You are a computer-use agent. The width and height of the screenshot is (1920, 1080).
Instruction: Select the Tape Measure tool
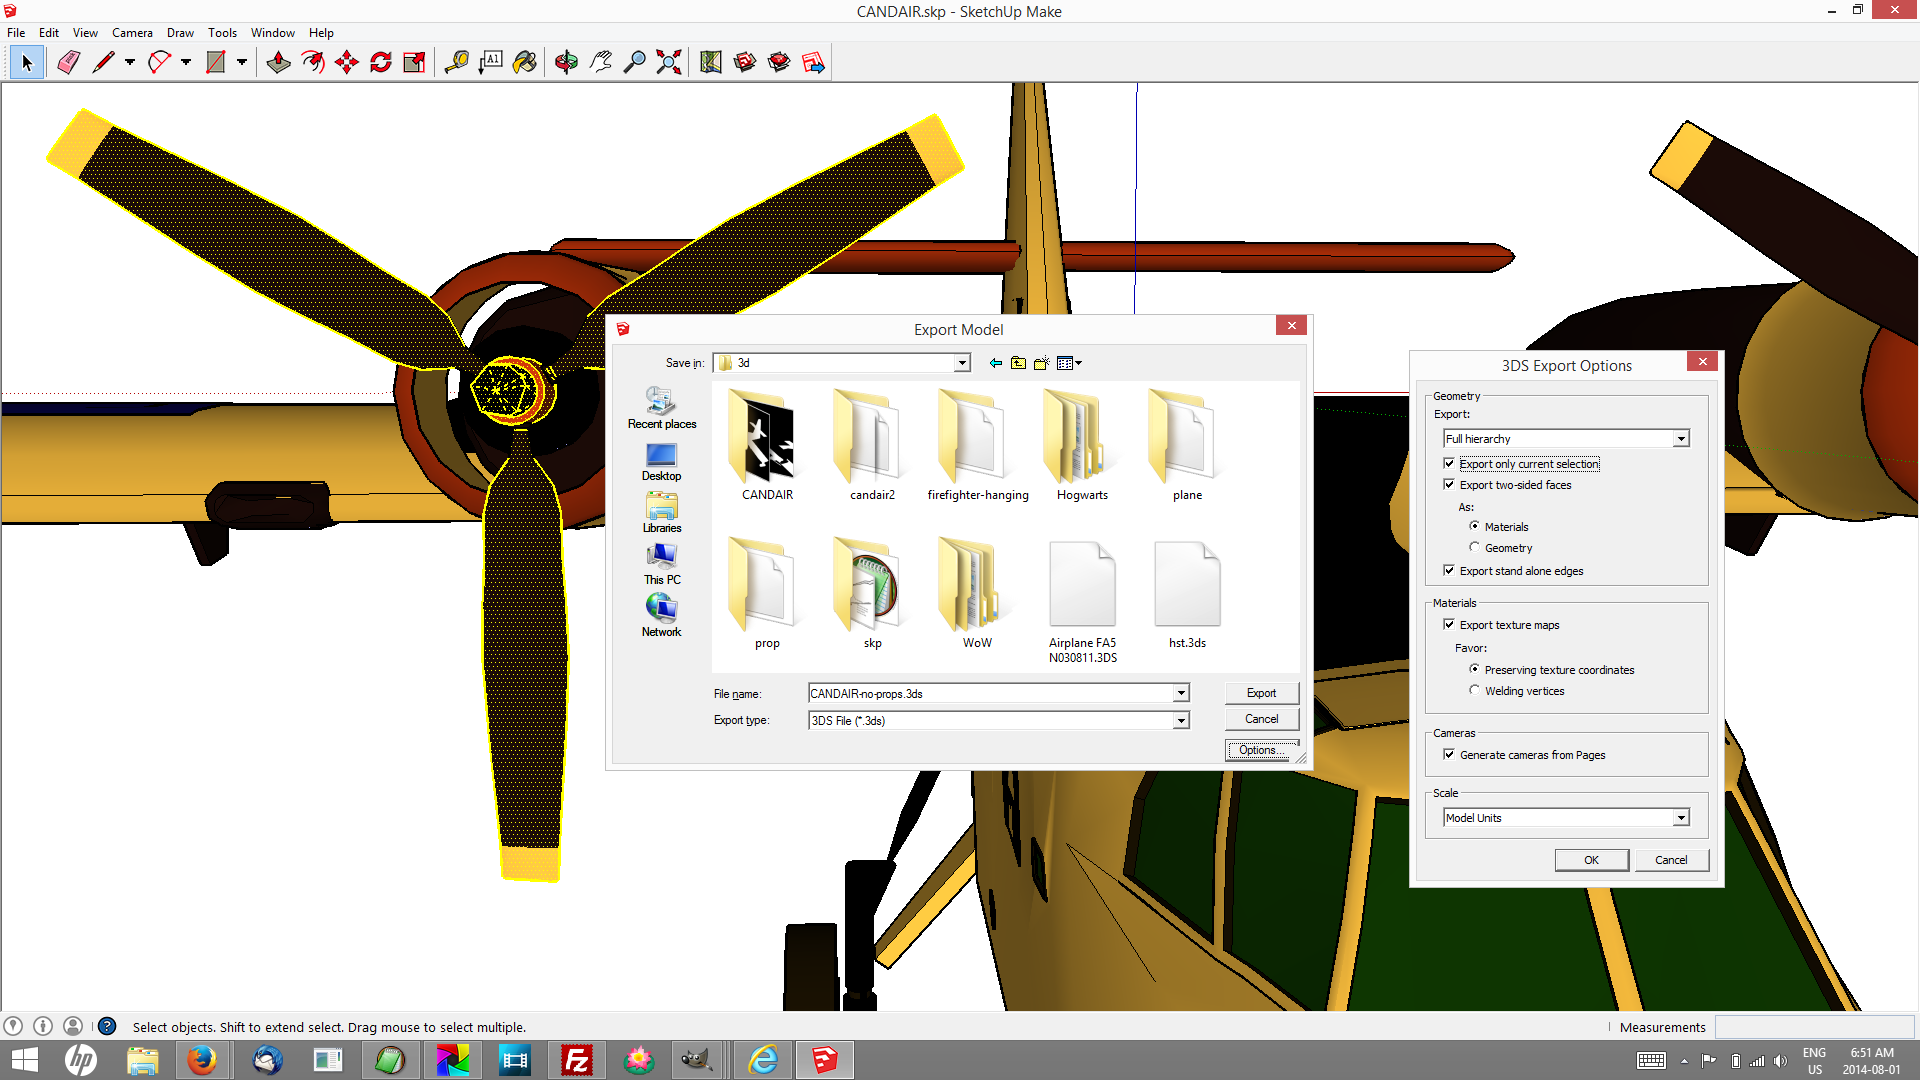click(456, 63)
